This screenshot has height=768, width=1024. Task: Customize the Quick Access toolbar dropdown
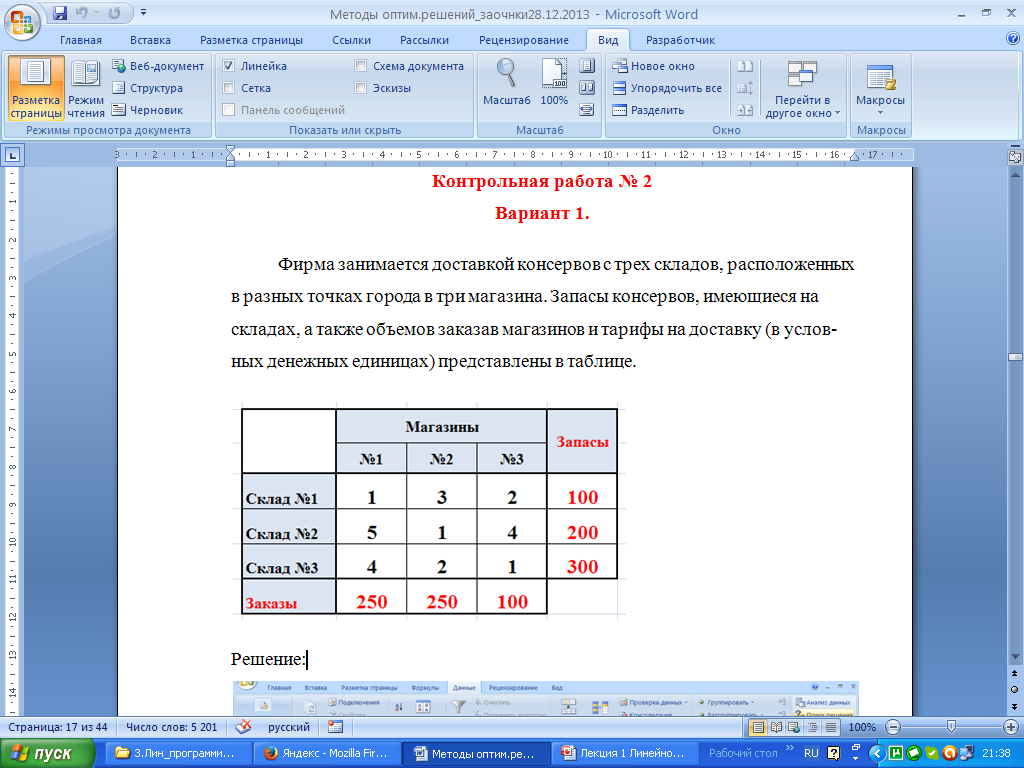(144, 12)
